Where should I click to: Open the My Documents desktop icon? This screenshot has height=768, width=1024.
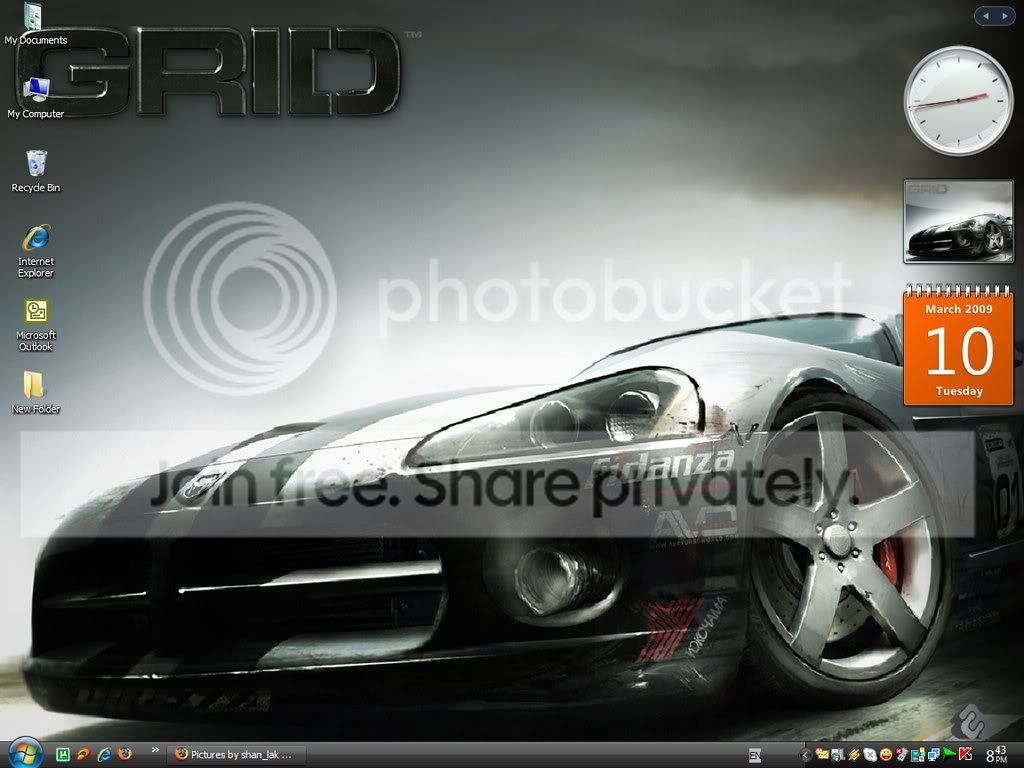coord(35,25)
